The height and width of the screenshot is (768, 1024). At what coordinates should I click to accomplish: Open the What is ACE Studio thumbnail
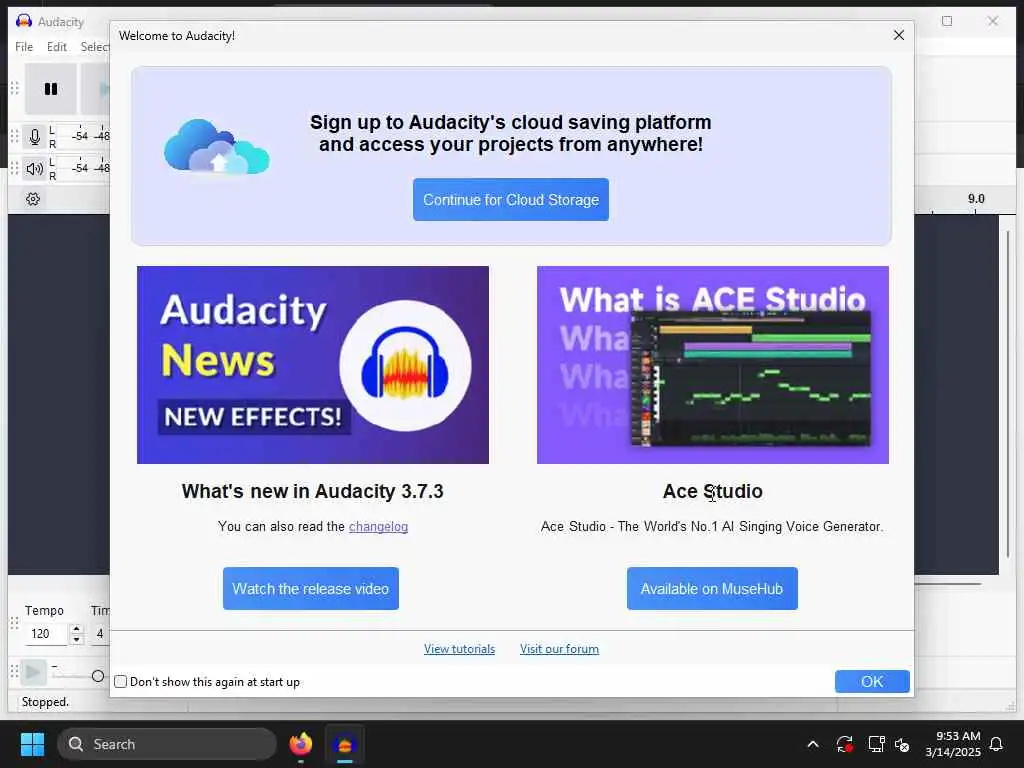[712, 364]
